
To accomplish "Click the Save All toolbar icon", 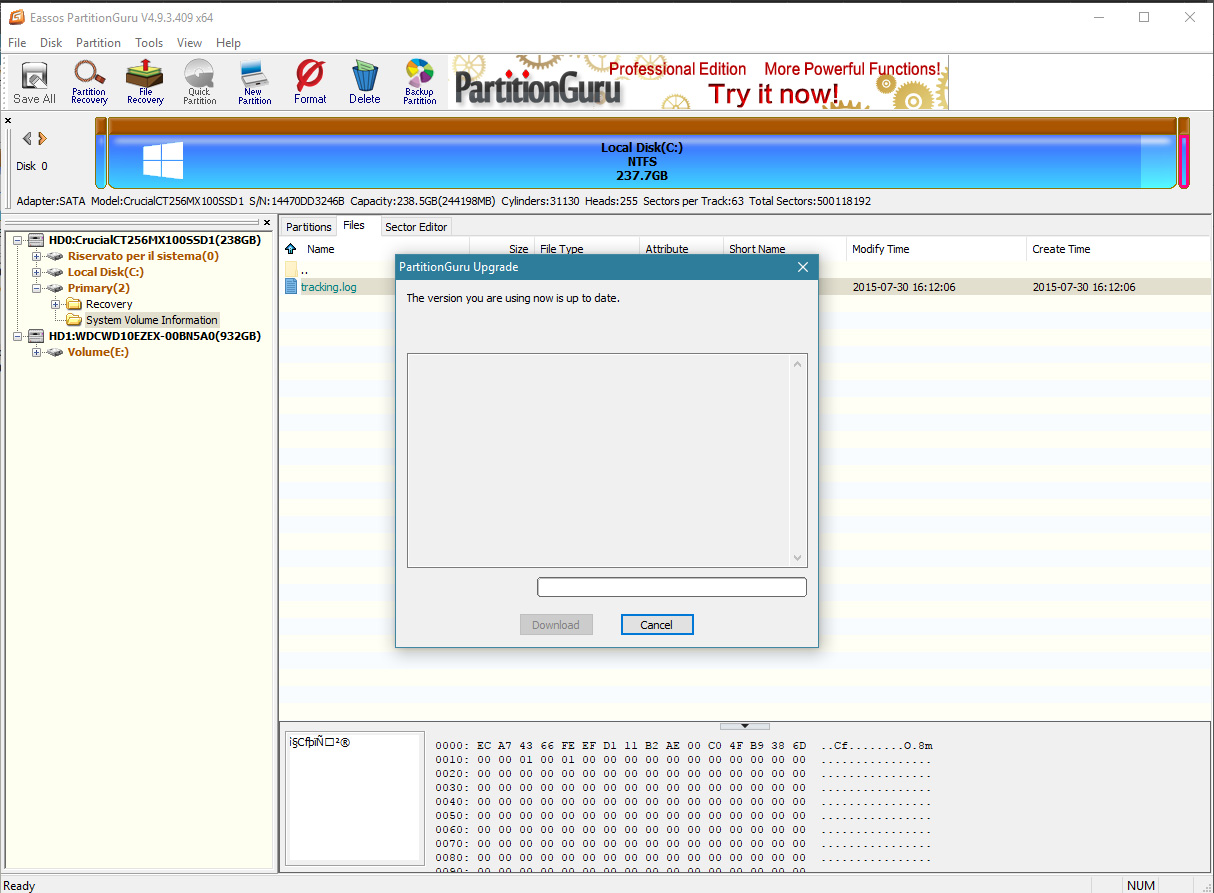I will (34, 82).
